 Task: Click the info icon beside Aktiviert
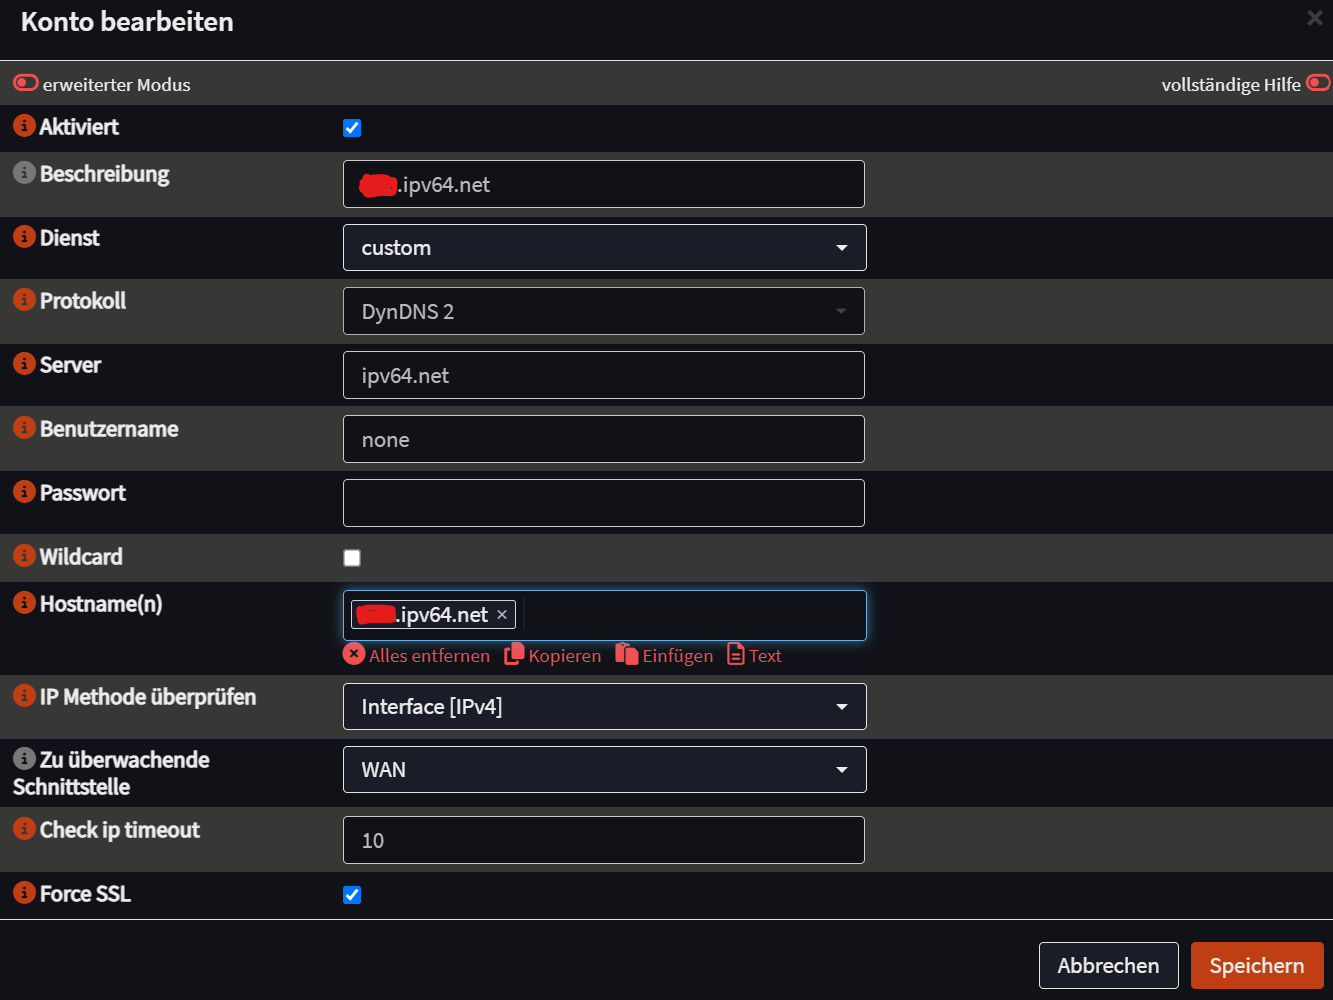click(24, 126)
